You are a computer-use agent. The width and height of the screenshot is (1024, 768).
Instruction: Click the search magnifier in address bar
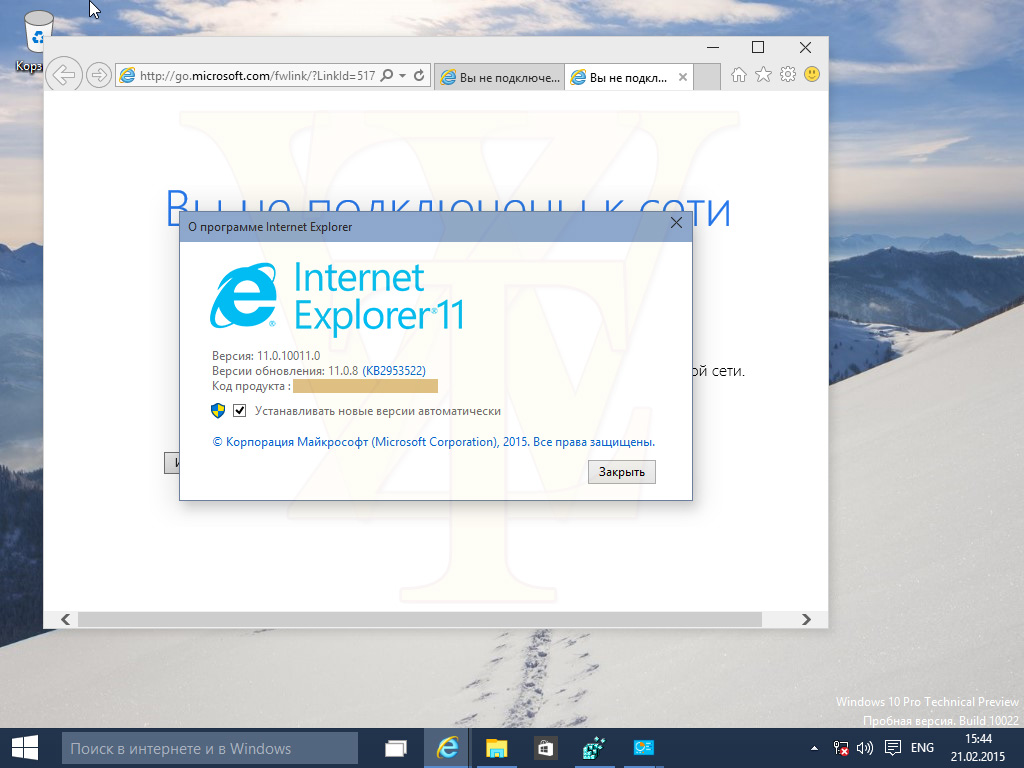(x=387, y=75)
